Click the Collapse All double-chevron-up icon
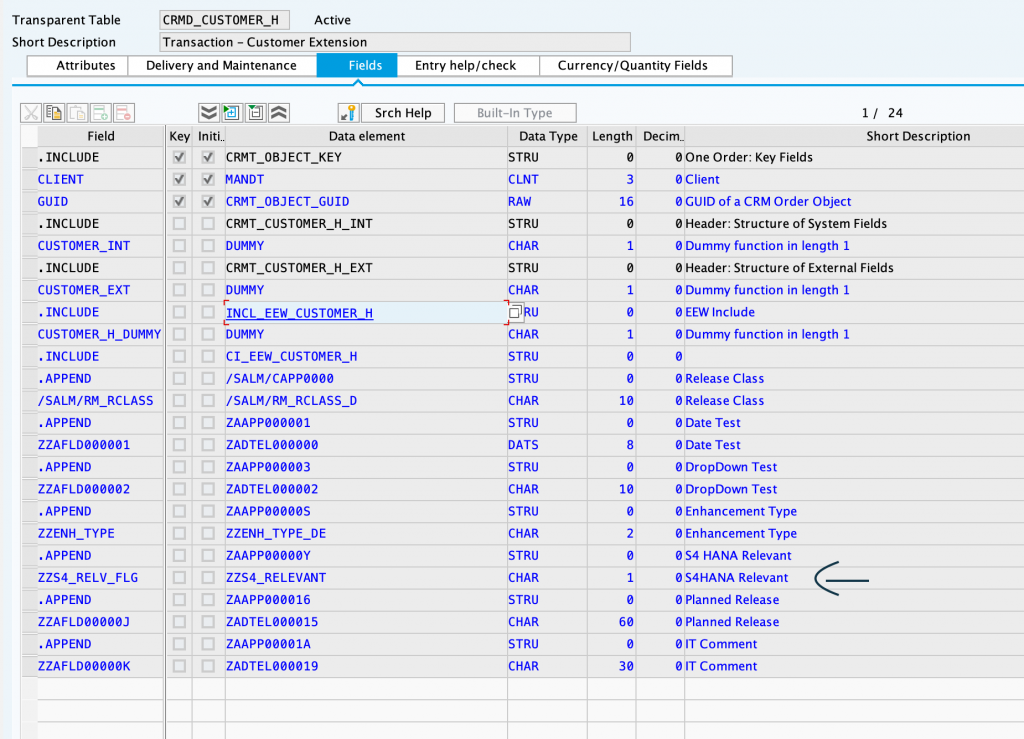Viewport: 1024px width, 739px height. point(279,113)
